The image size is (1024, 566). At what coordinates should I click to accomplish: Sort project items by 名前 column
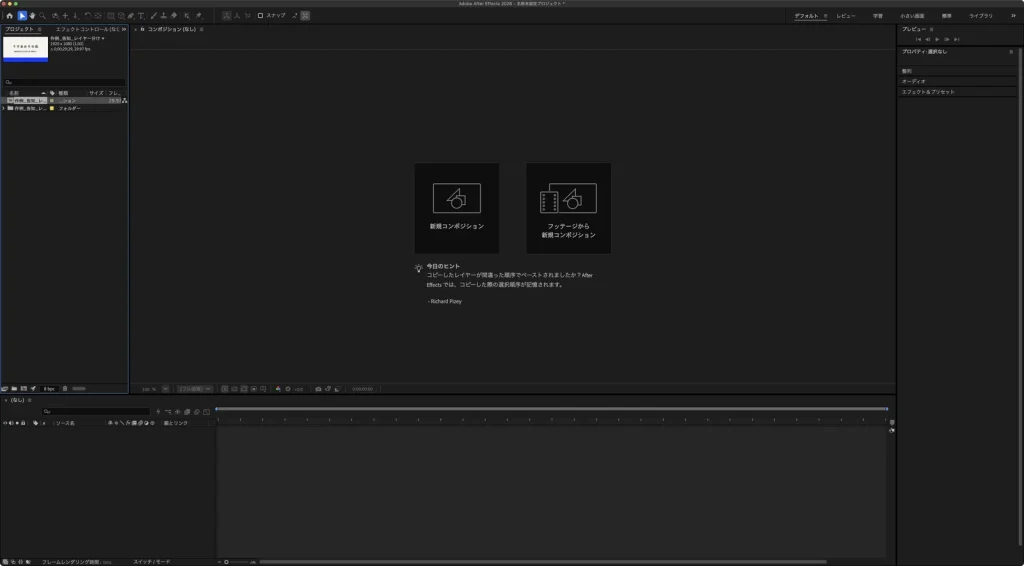click(x=14, y=93)
